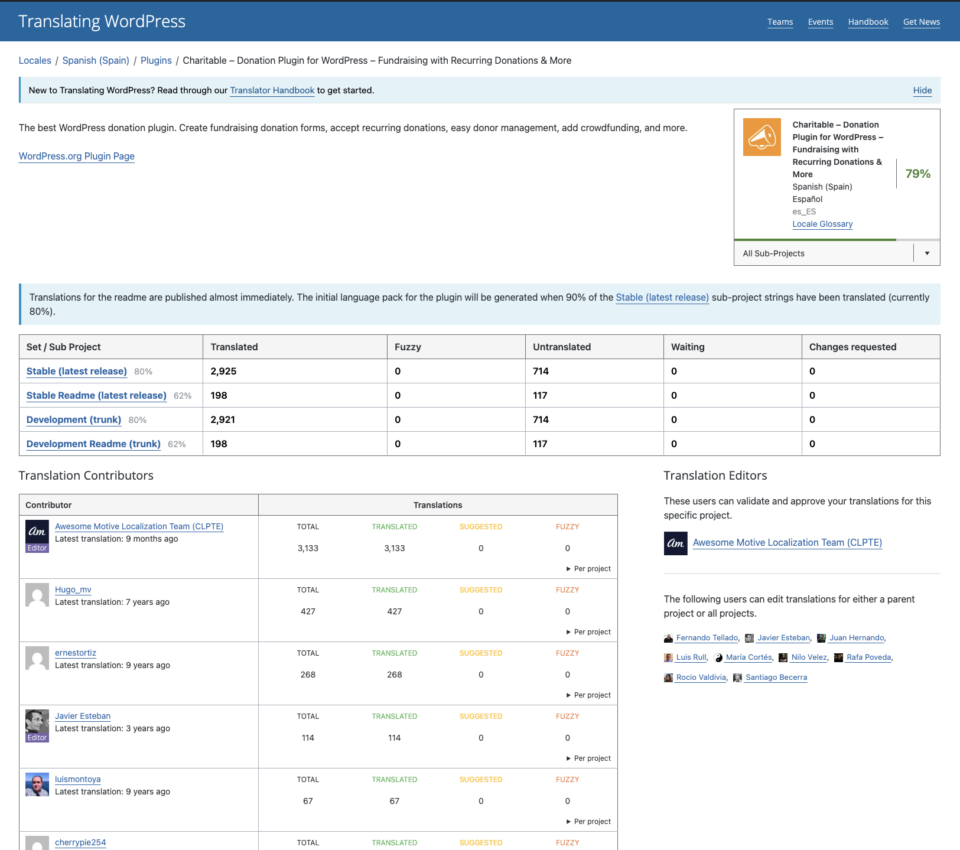This screenshot has width=960, height=850.
Task: Click Nilo Velez's small avatar
Action: tap(783, 658)
